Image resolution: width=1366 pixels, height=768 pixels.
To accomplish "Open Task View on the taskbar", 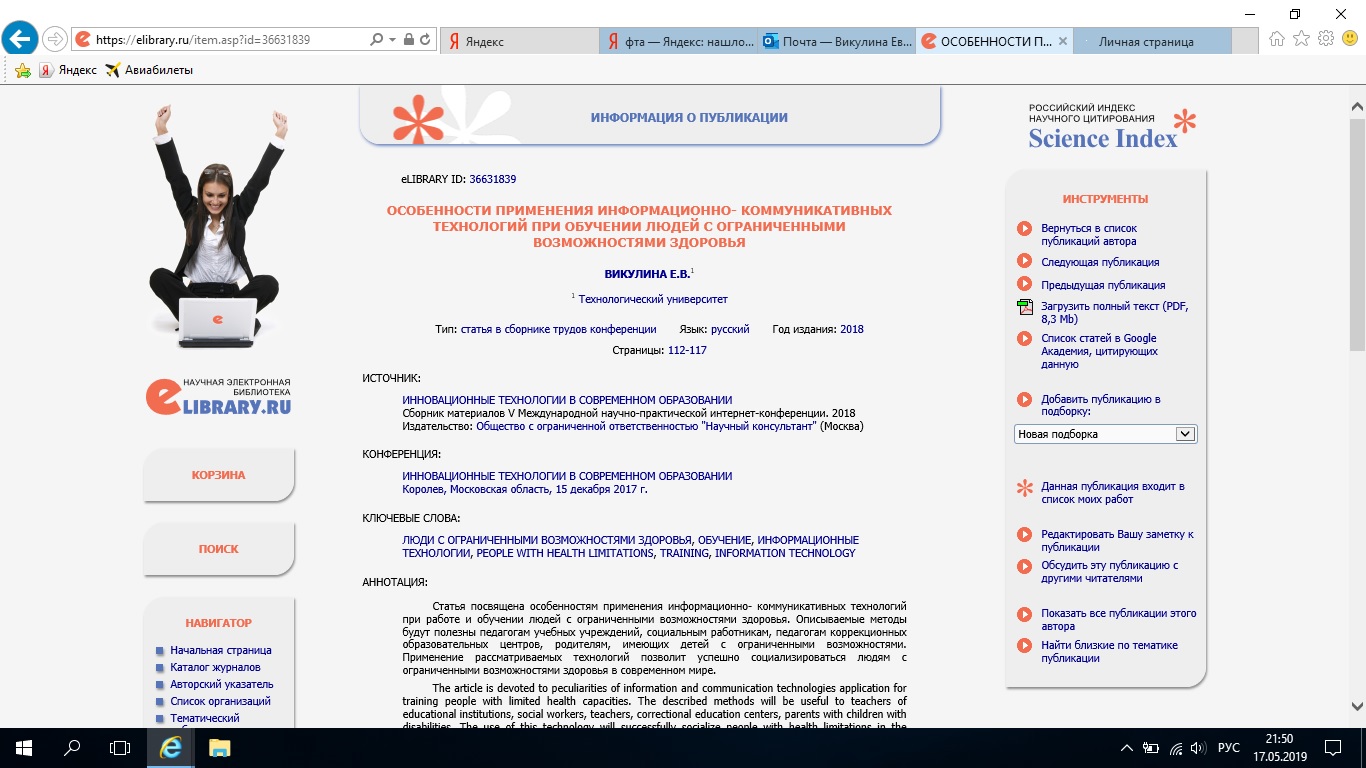I will tap(119, 747).
